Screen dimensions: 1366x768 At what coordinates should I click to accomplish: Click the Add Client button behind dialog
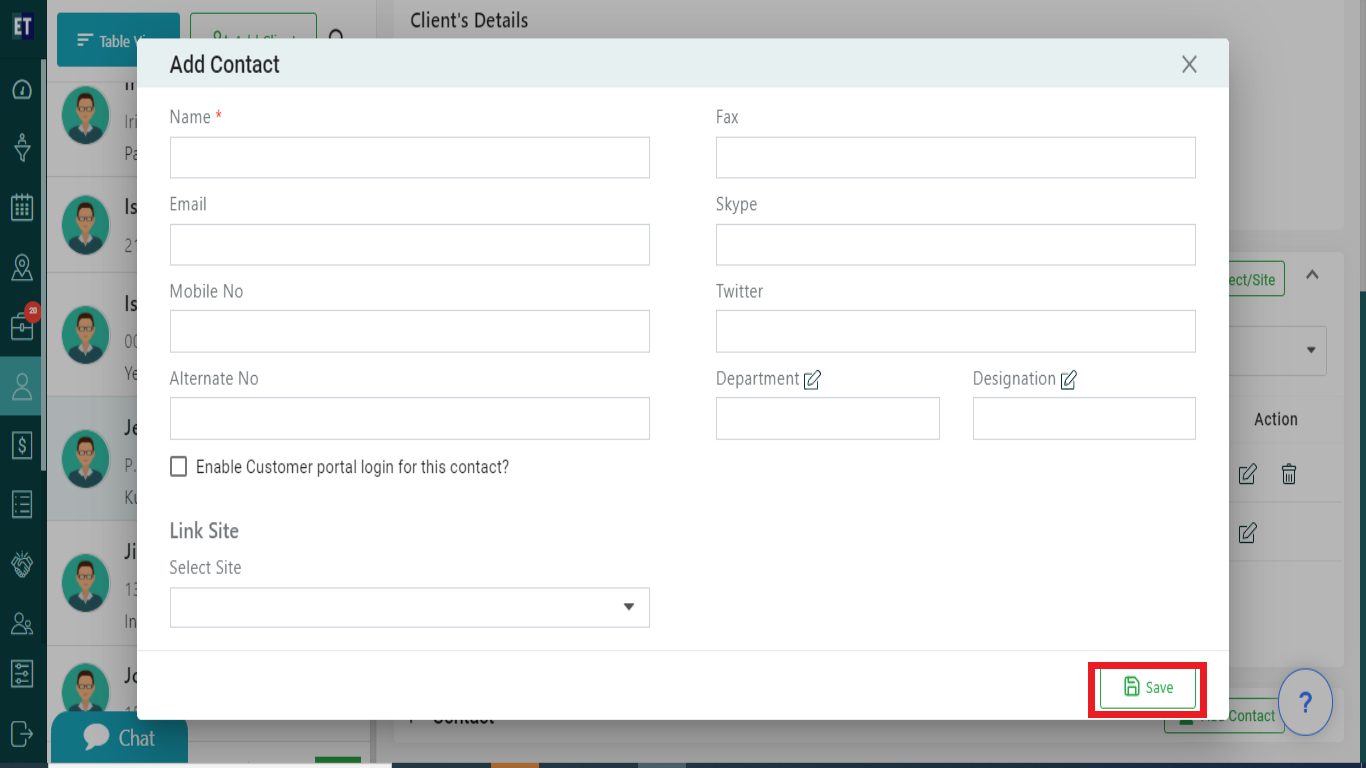pyautogui.click(x=253, y=26)
